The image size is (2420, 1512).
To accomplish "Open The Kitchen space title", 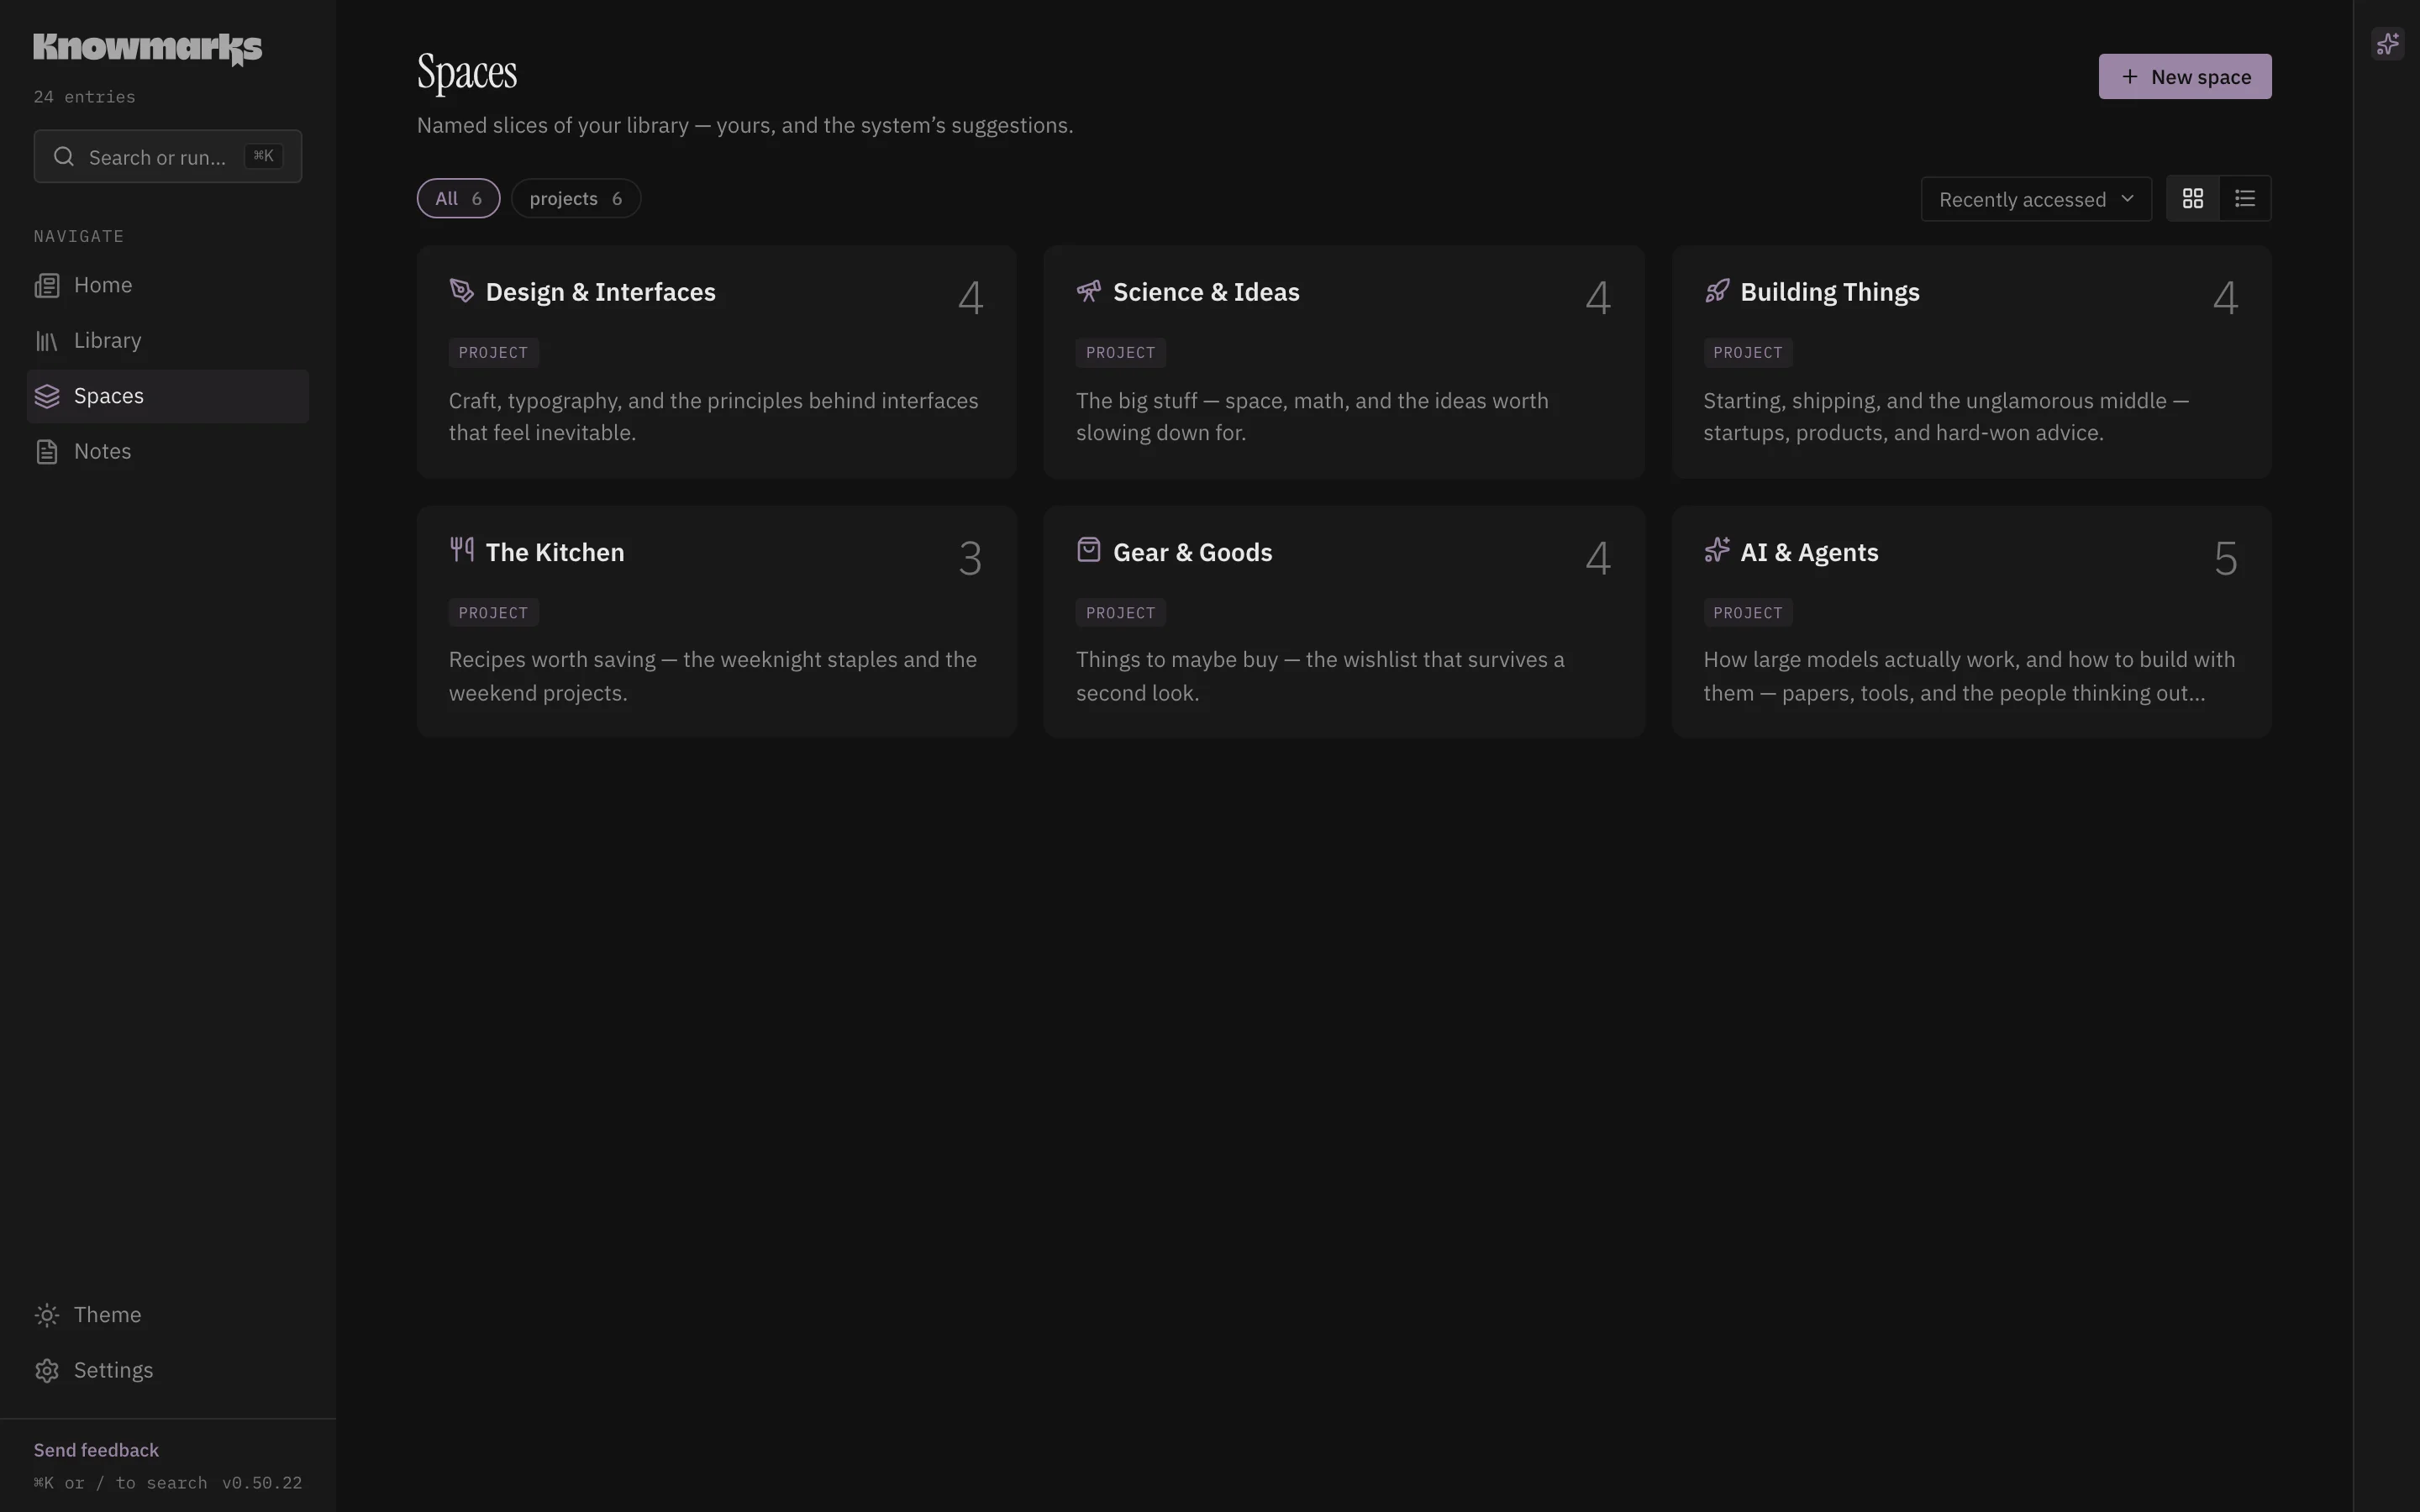I will tap(554, 552).
